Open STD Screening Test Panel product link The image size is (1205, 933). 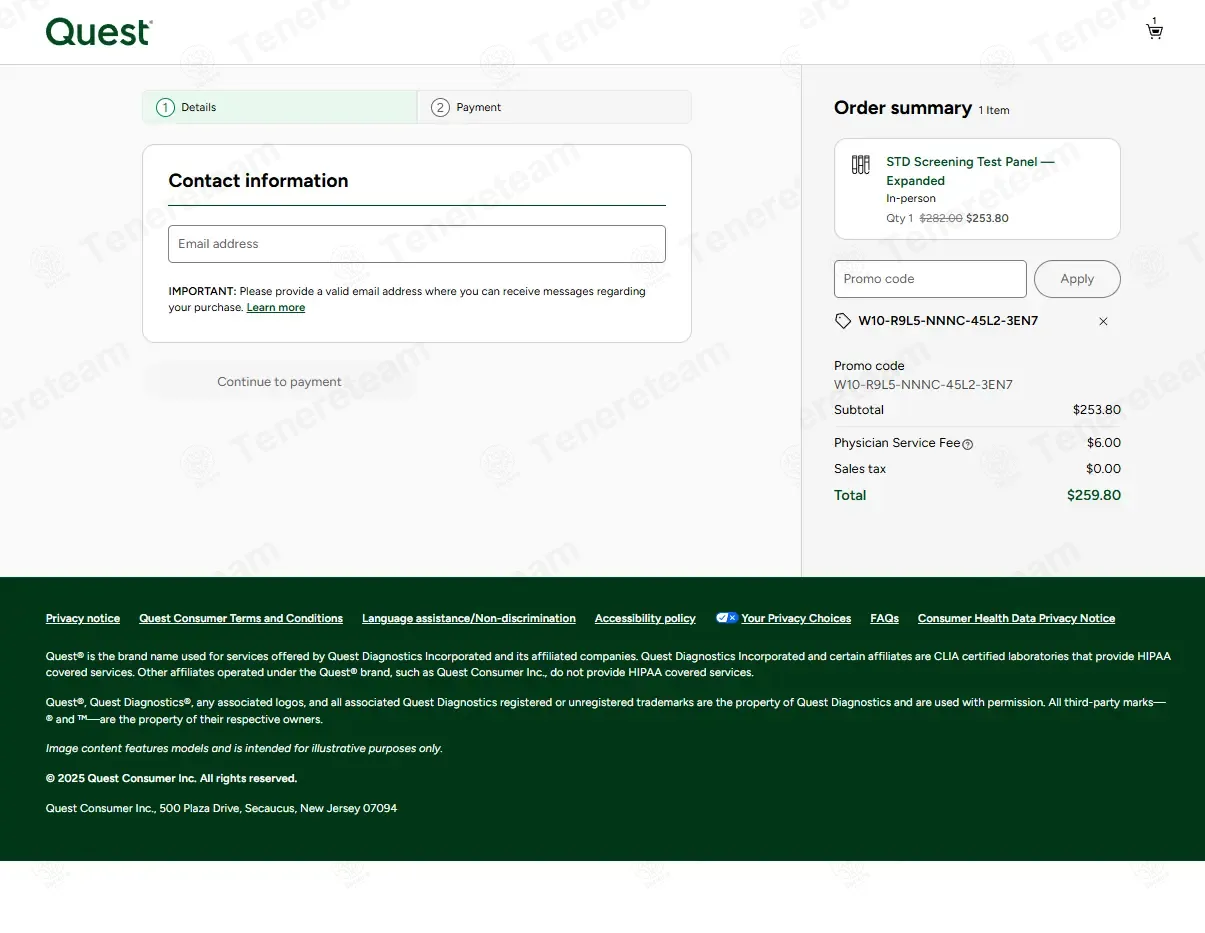click(x=969, y=171)
